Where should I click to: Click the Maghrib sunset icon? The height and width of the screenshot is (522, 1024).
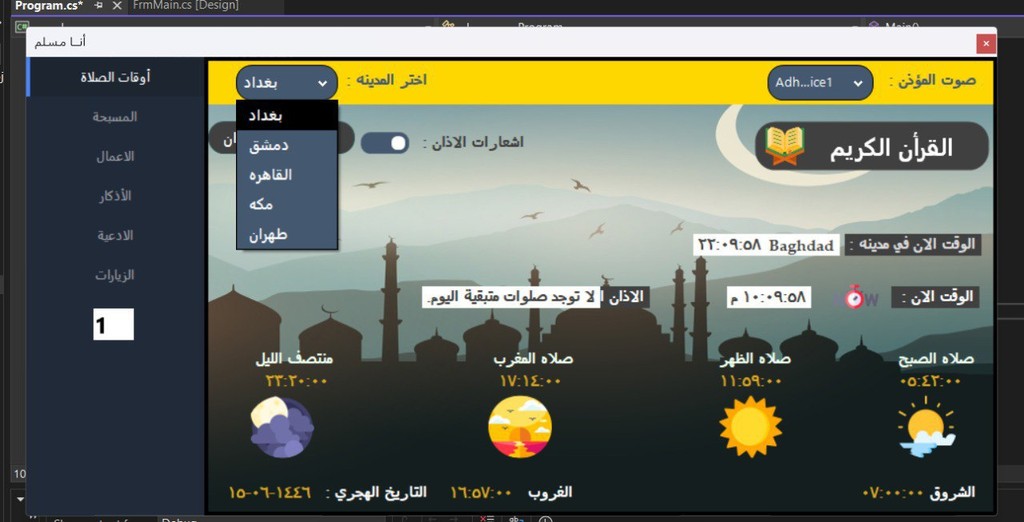click(x=520, y=427)
